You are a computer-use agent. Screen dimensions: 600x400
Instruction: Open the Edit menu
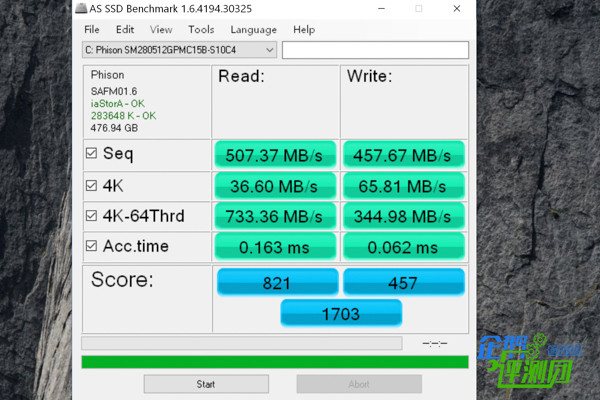pos(124,30)
